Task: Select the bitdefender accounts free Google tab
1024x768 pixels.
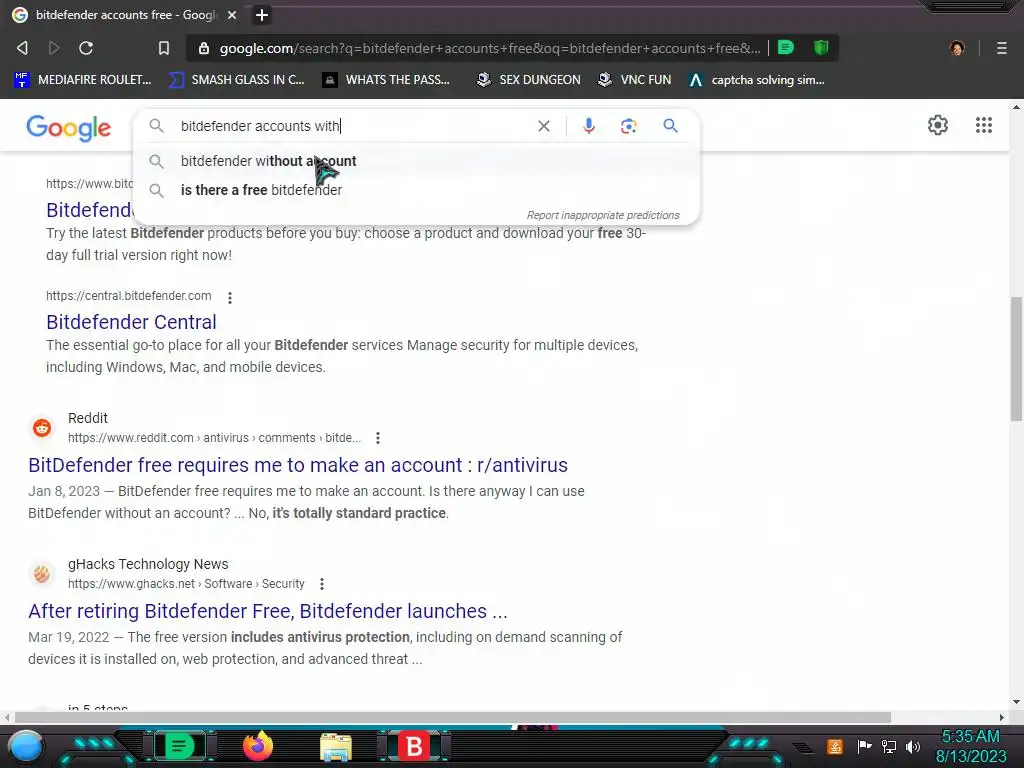Action: tap(124, 14)
